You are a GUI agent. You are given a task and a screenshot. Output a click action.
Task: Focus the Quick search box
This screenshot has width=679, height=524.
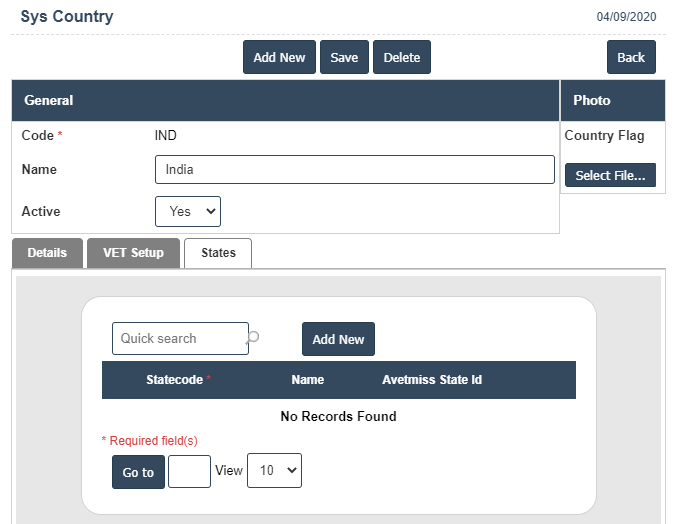click(x=180, y=338)
